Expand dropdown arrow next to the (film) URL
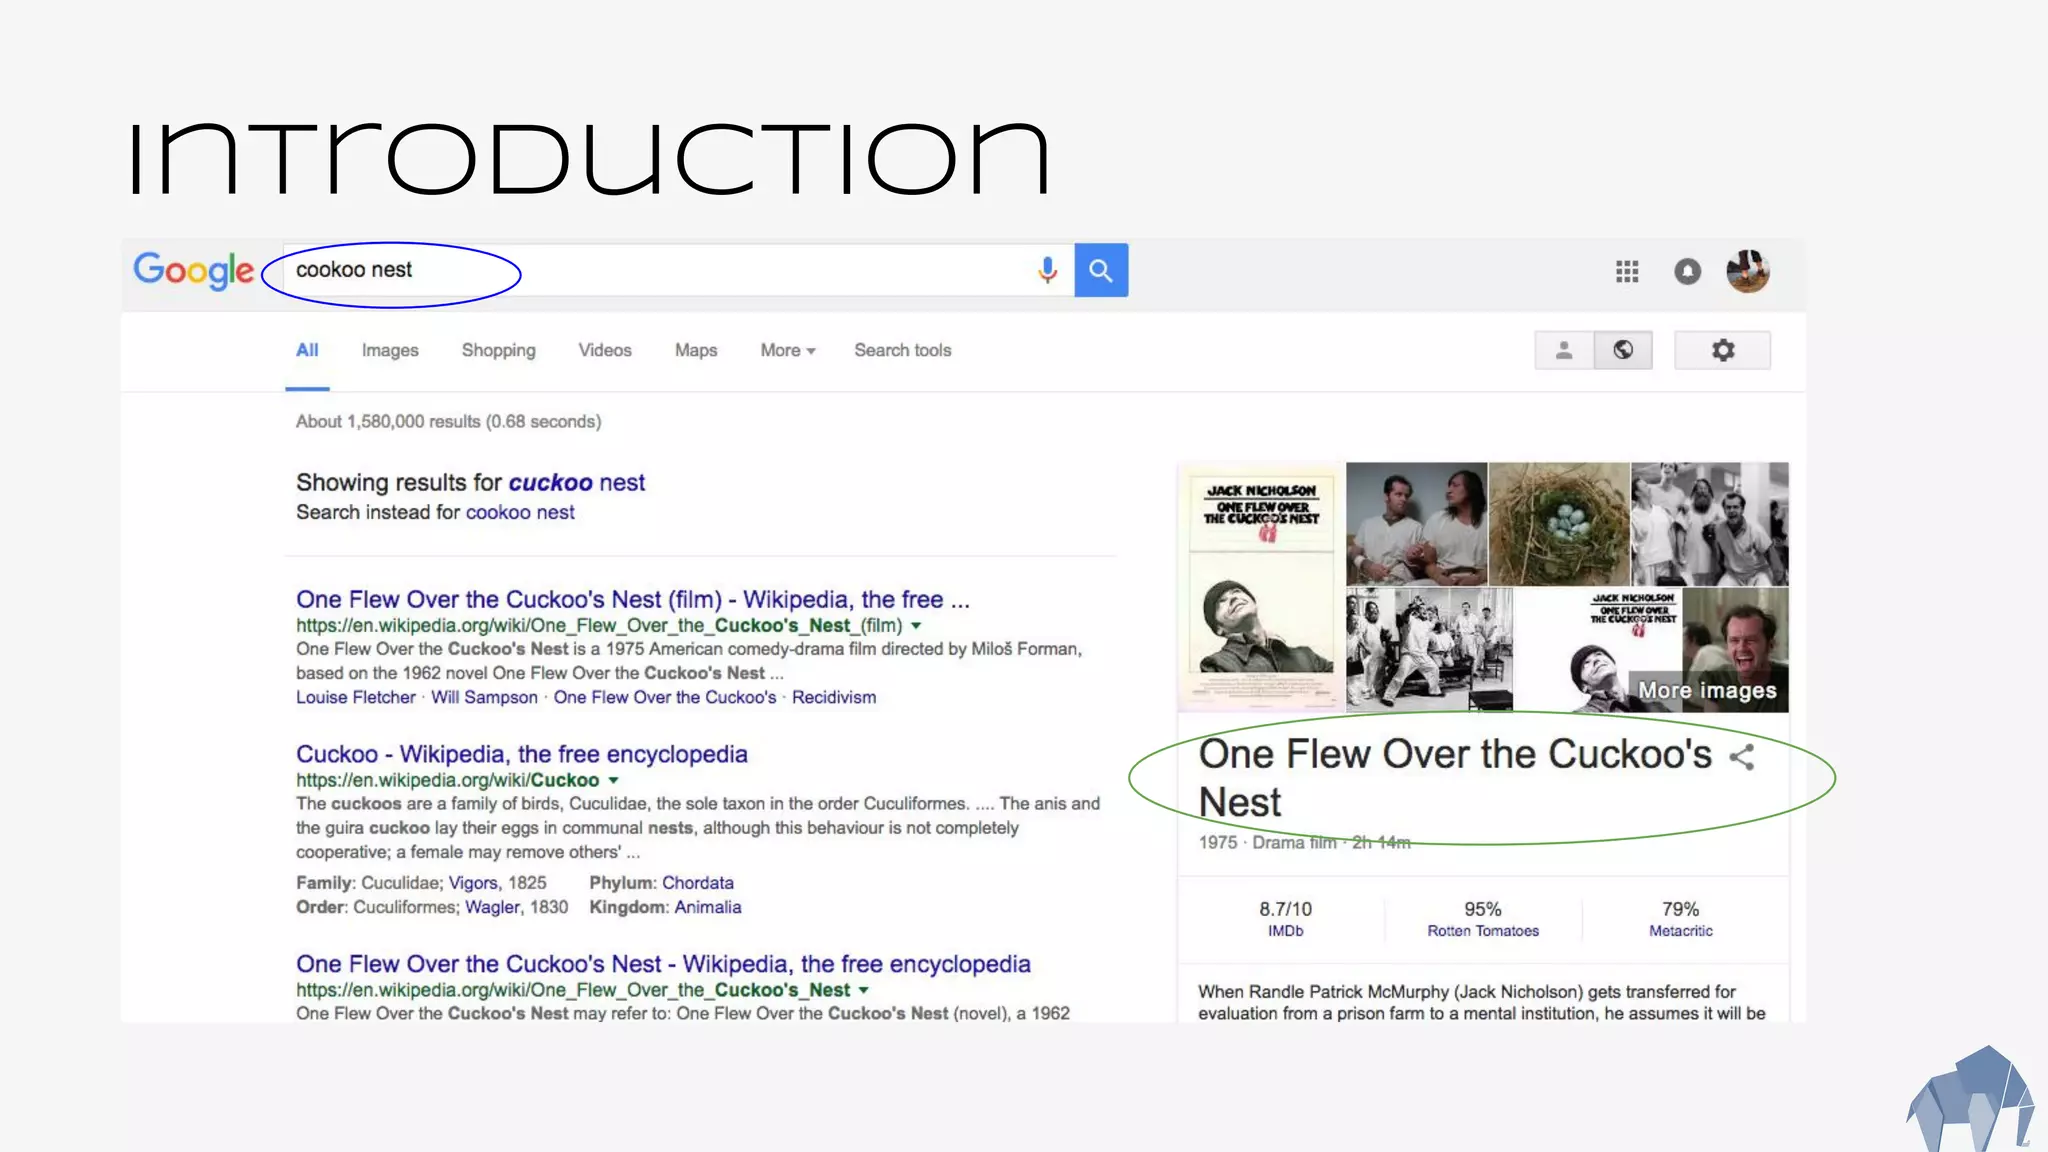This screenshot has height=1152, width=2048. [916, 626]
